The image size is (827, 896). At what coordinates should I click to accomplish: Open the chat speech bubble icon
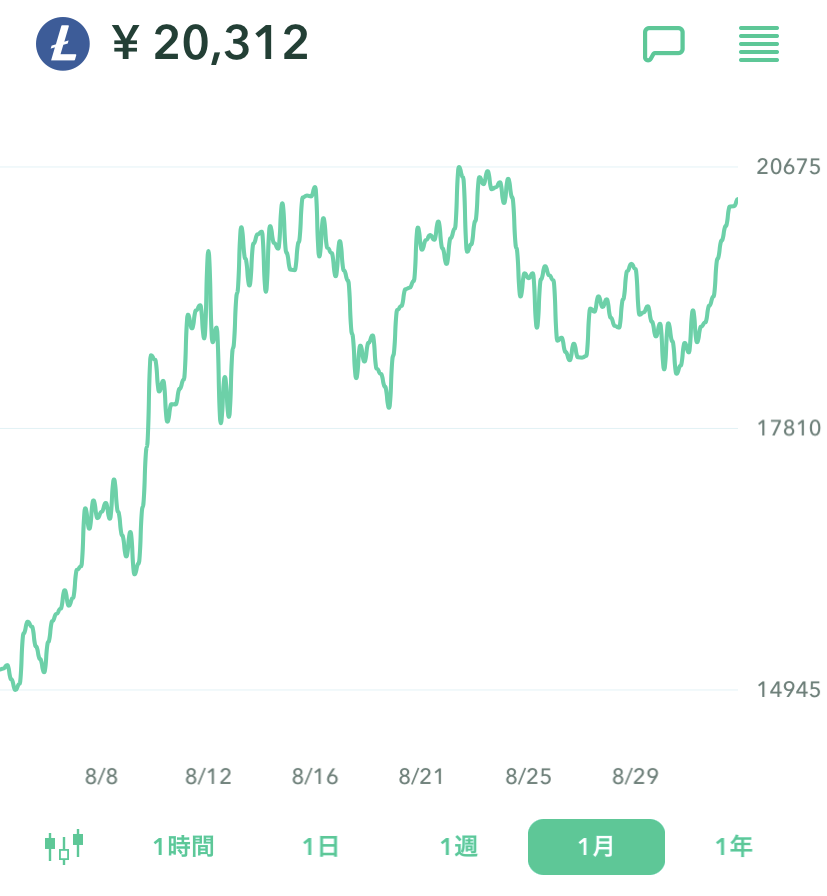[x=663, y=44]
